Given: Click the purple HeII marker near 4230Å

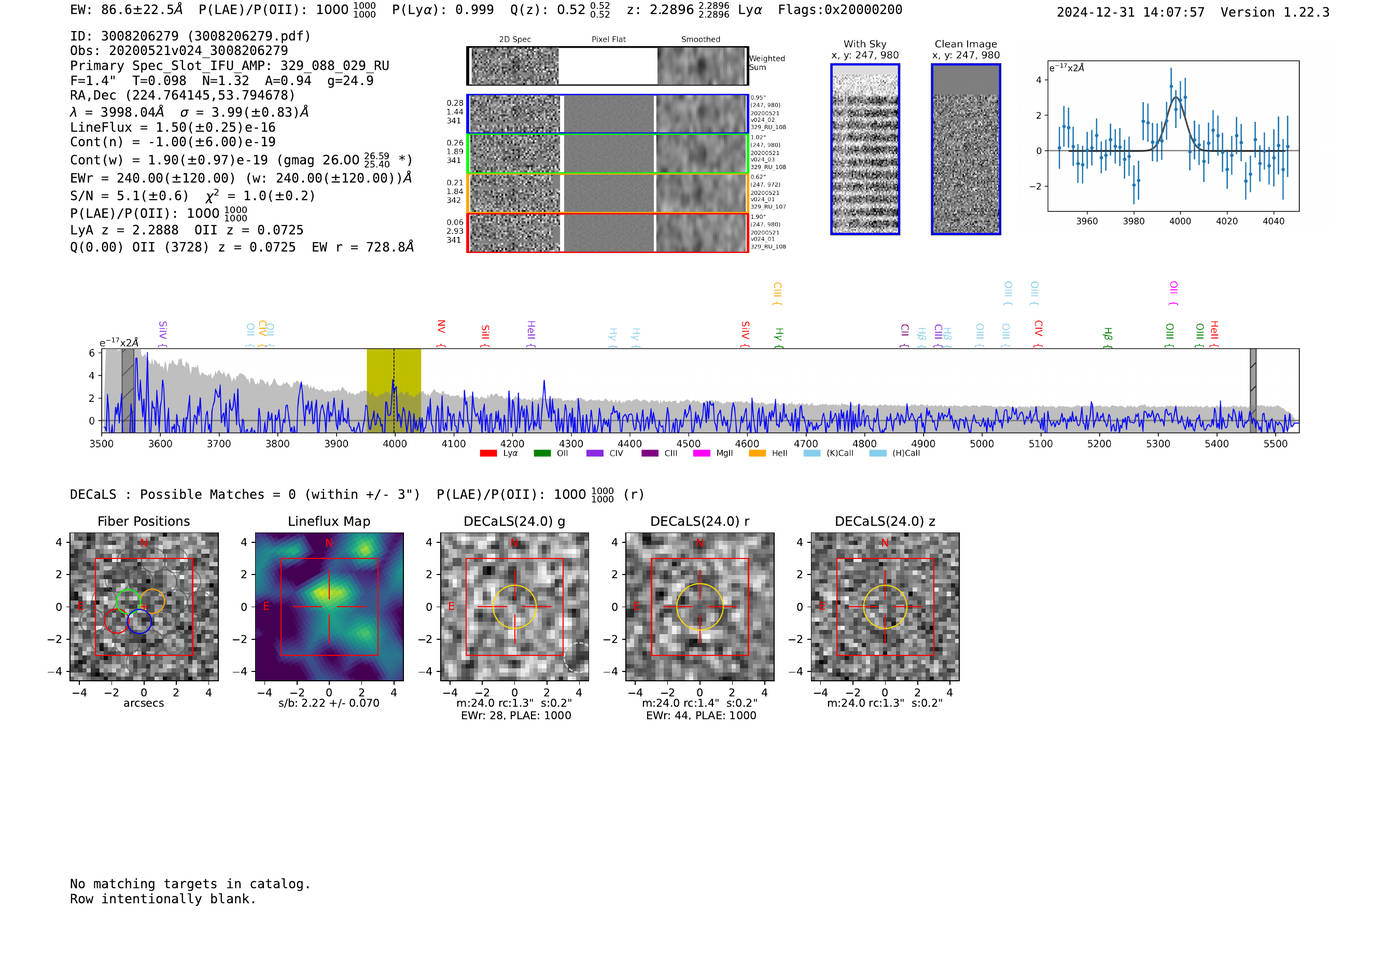Looking at the screenshot, I should pos(531,333).
